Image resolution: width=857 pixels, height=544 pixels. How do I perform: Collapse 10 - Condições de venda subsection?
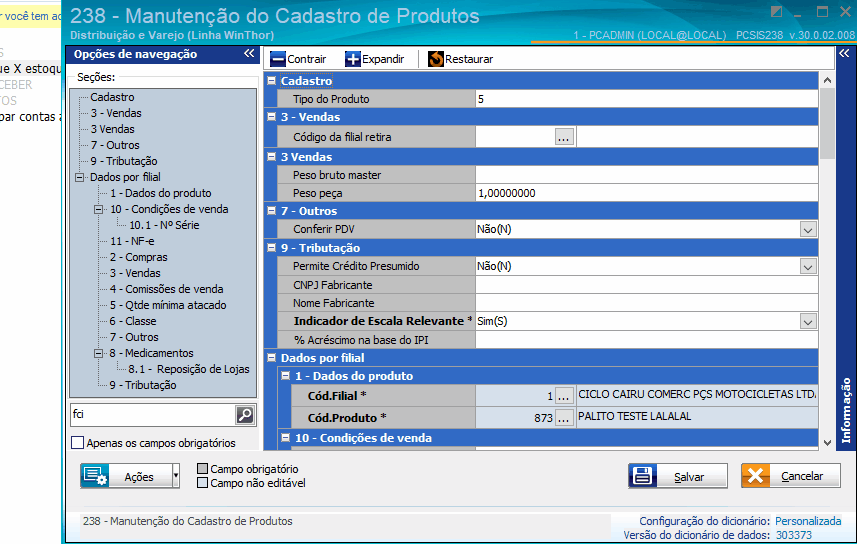286,437
